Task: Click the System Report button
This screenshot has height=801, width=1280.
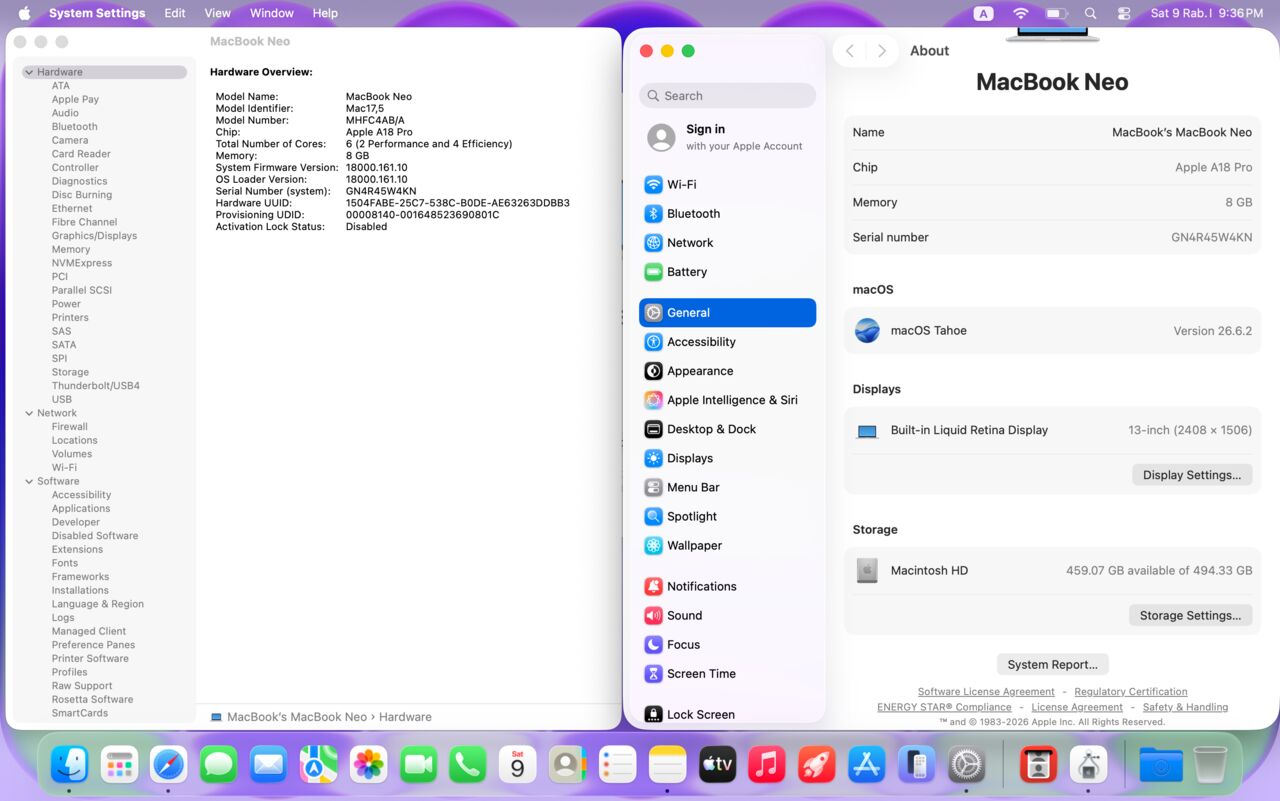Action: pos(1052,664)
